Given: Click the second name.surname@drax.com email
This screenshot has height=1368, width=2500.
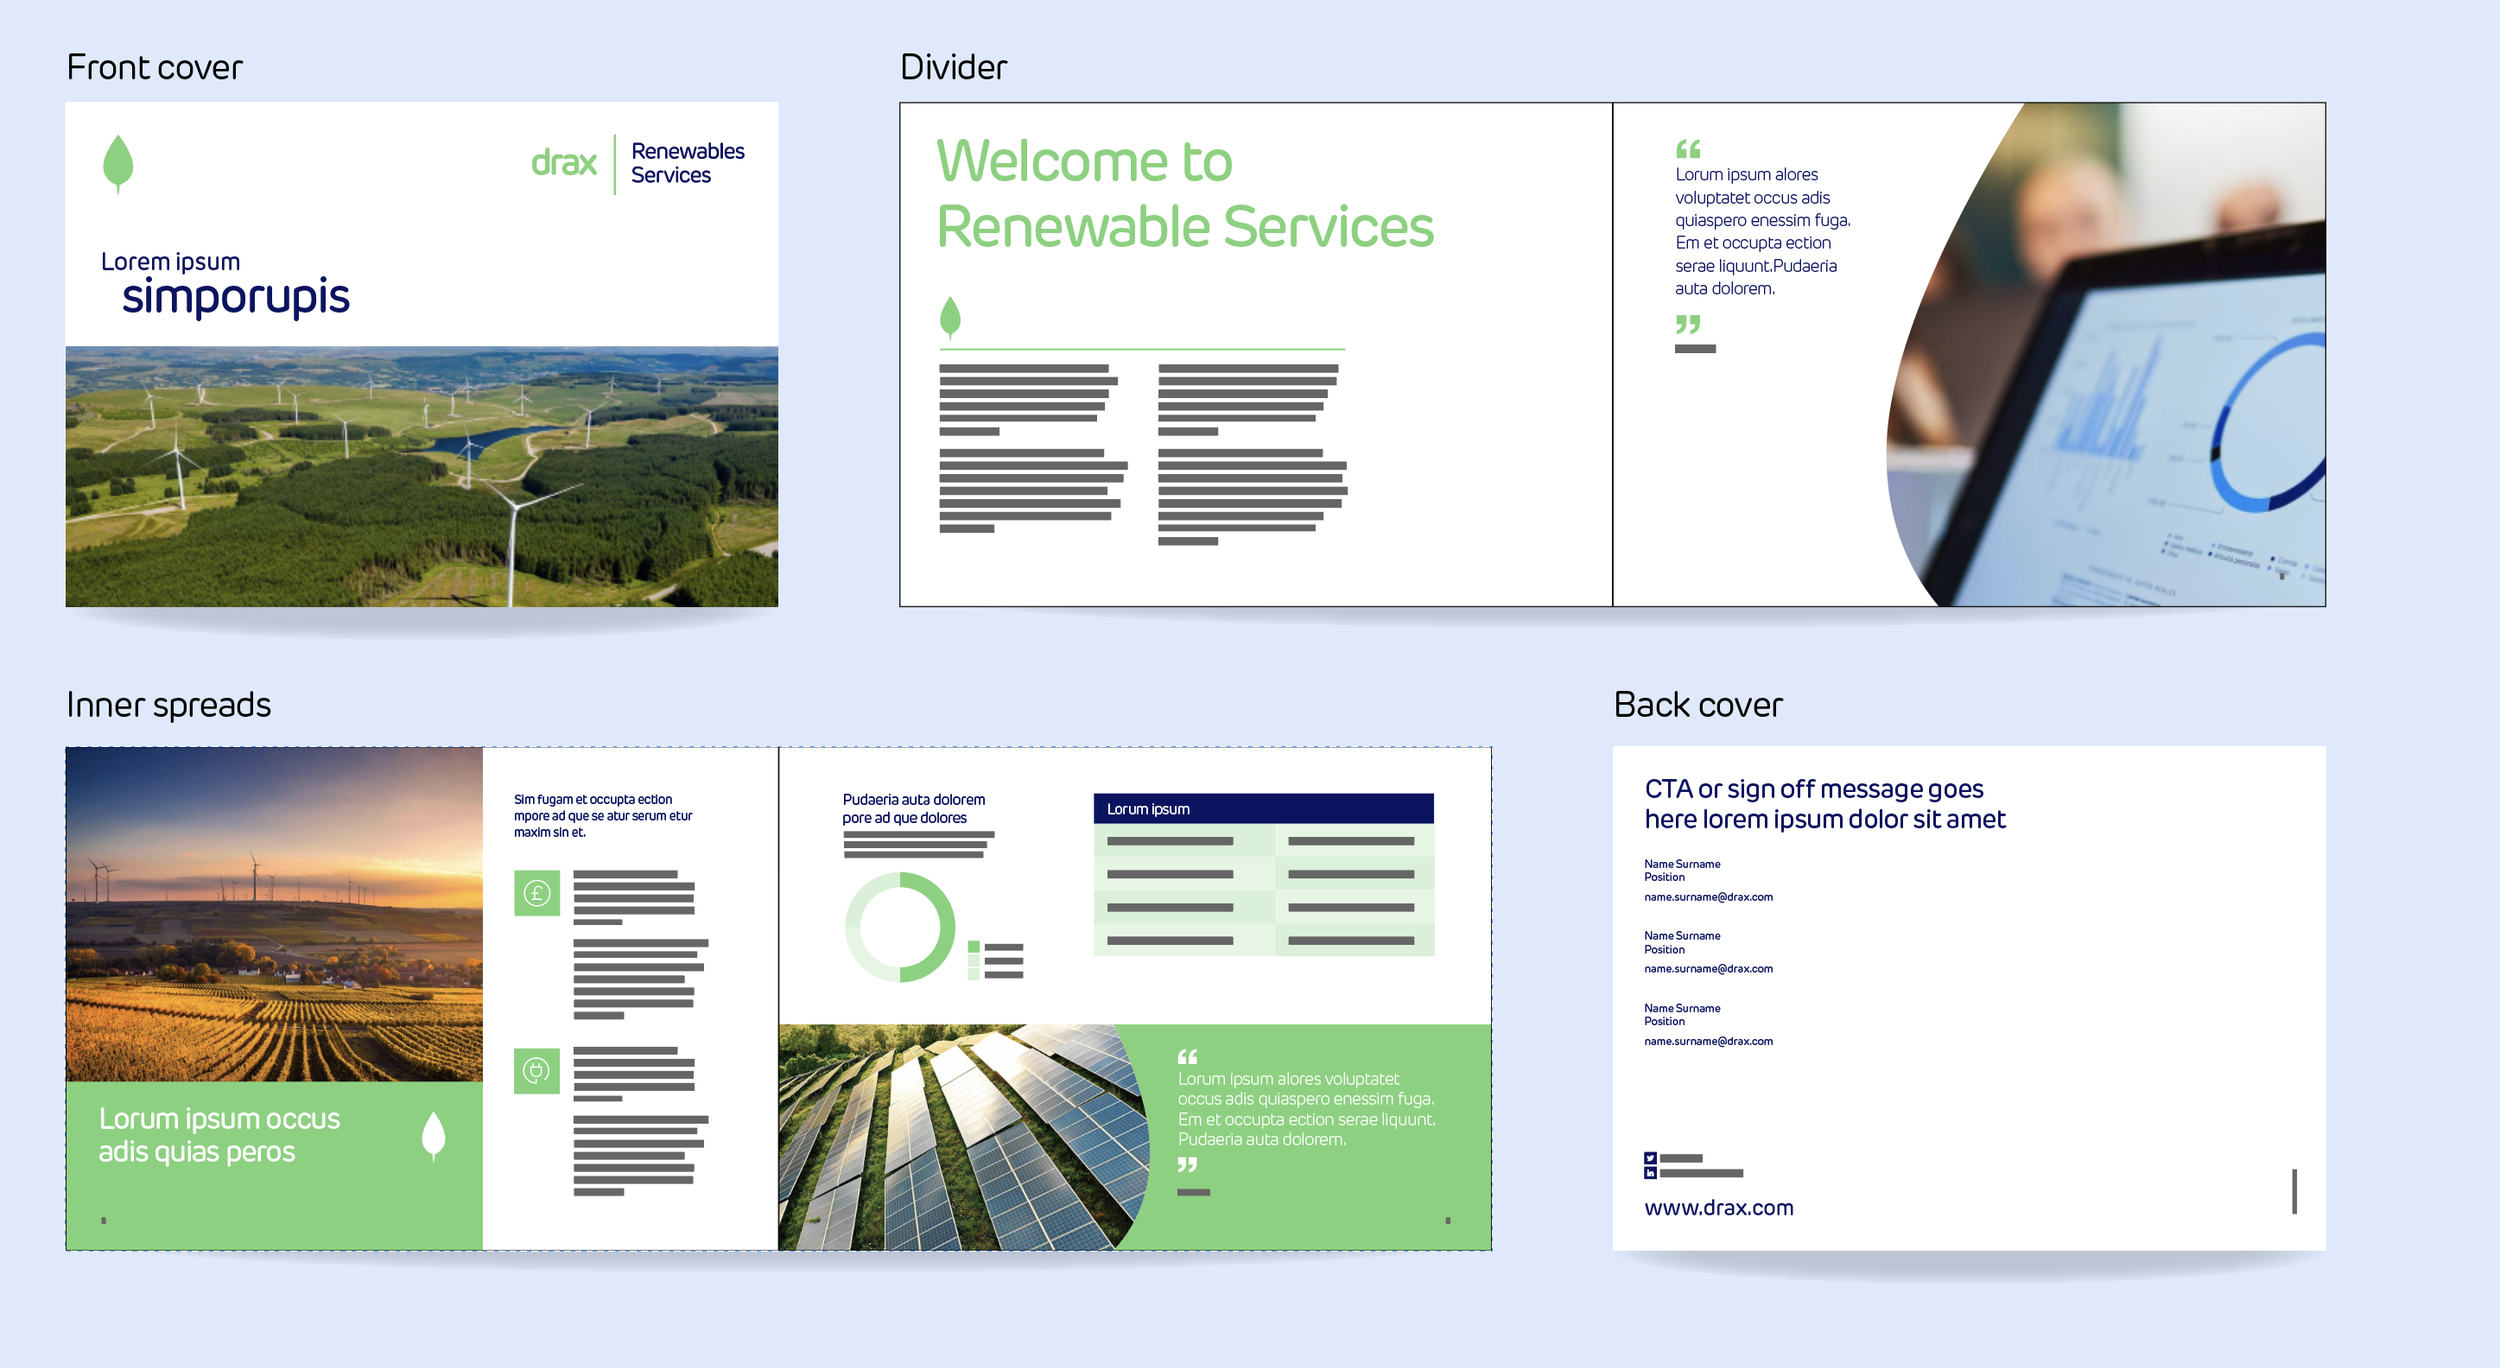Looking at the screenshot, I should coord(1708,969).
